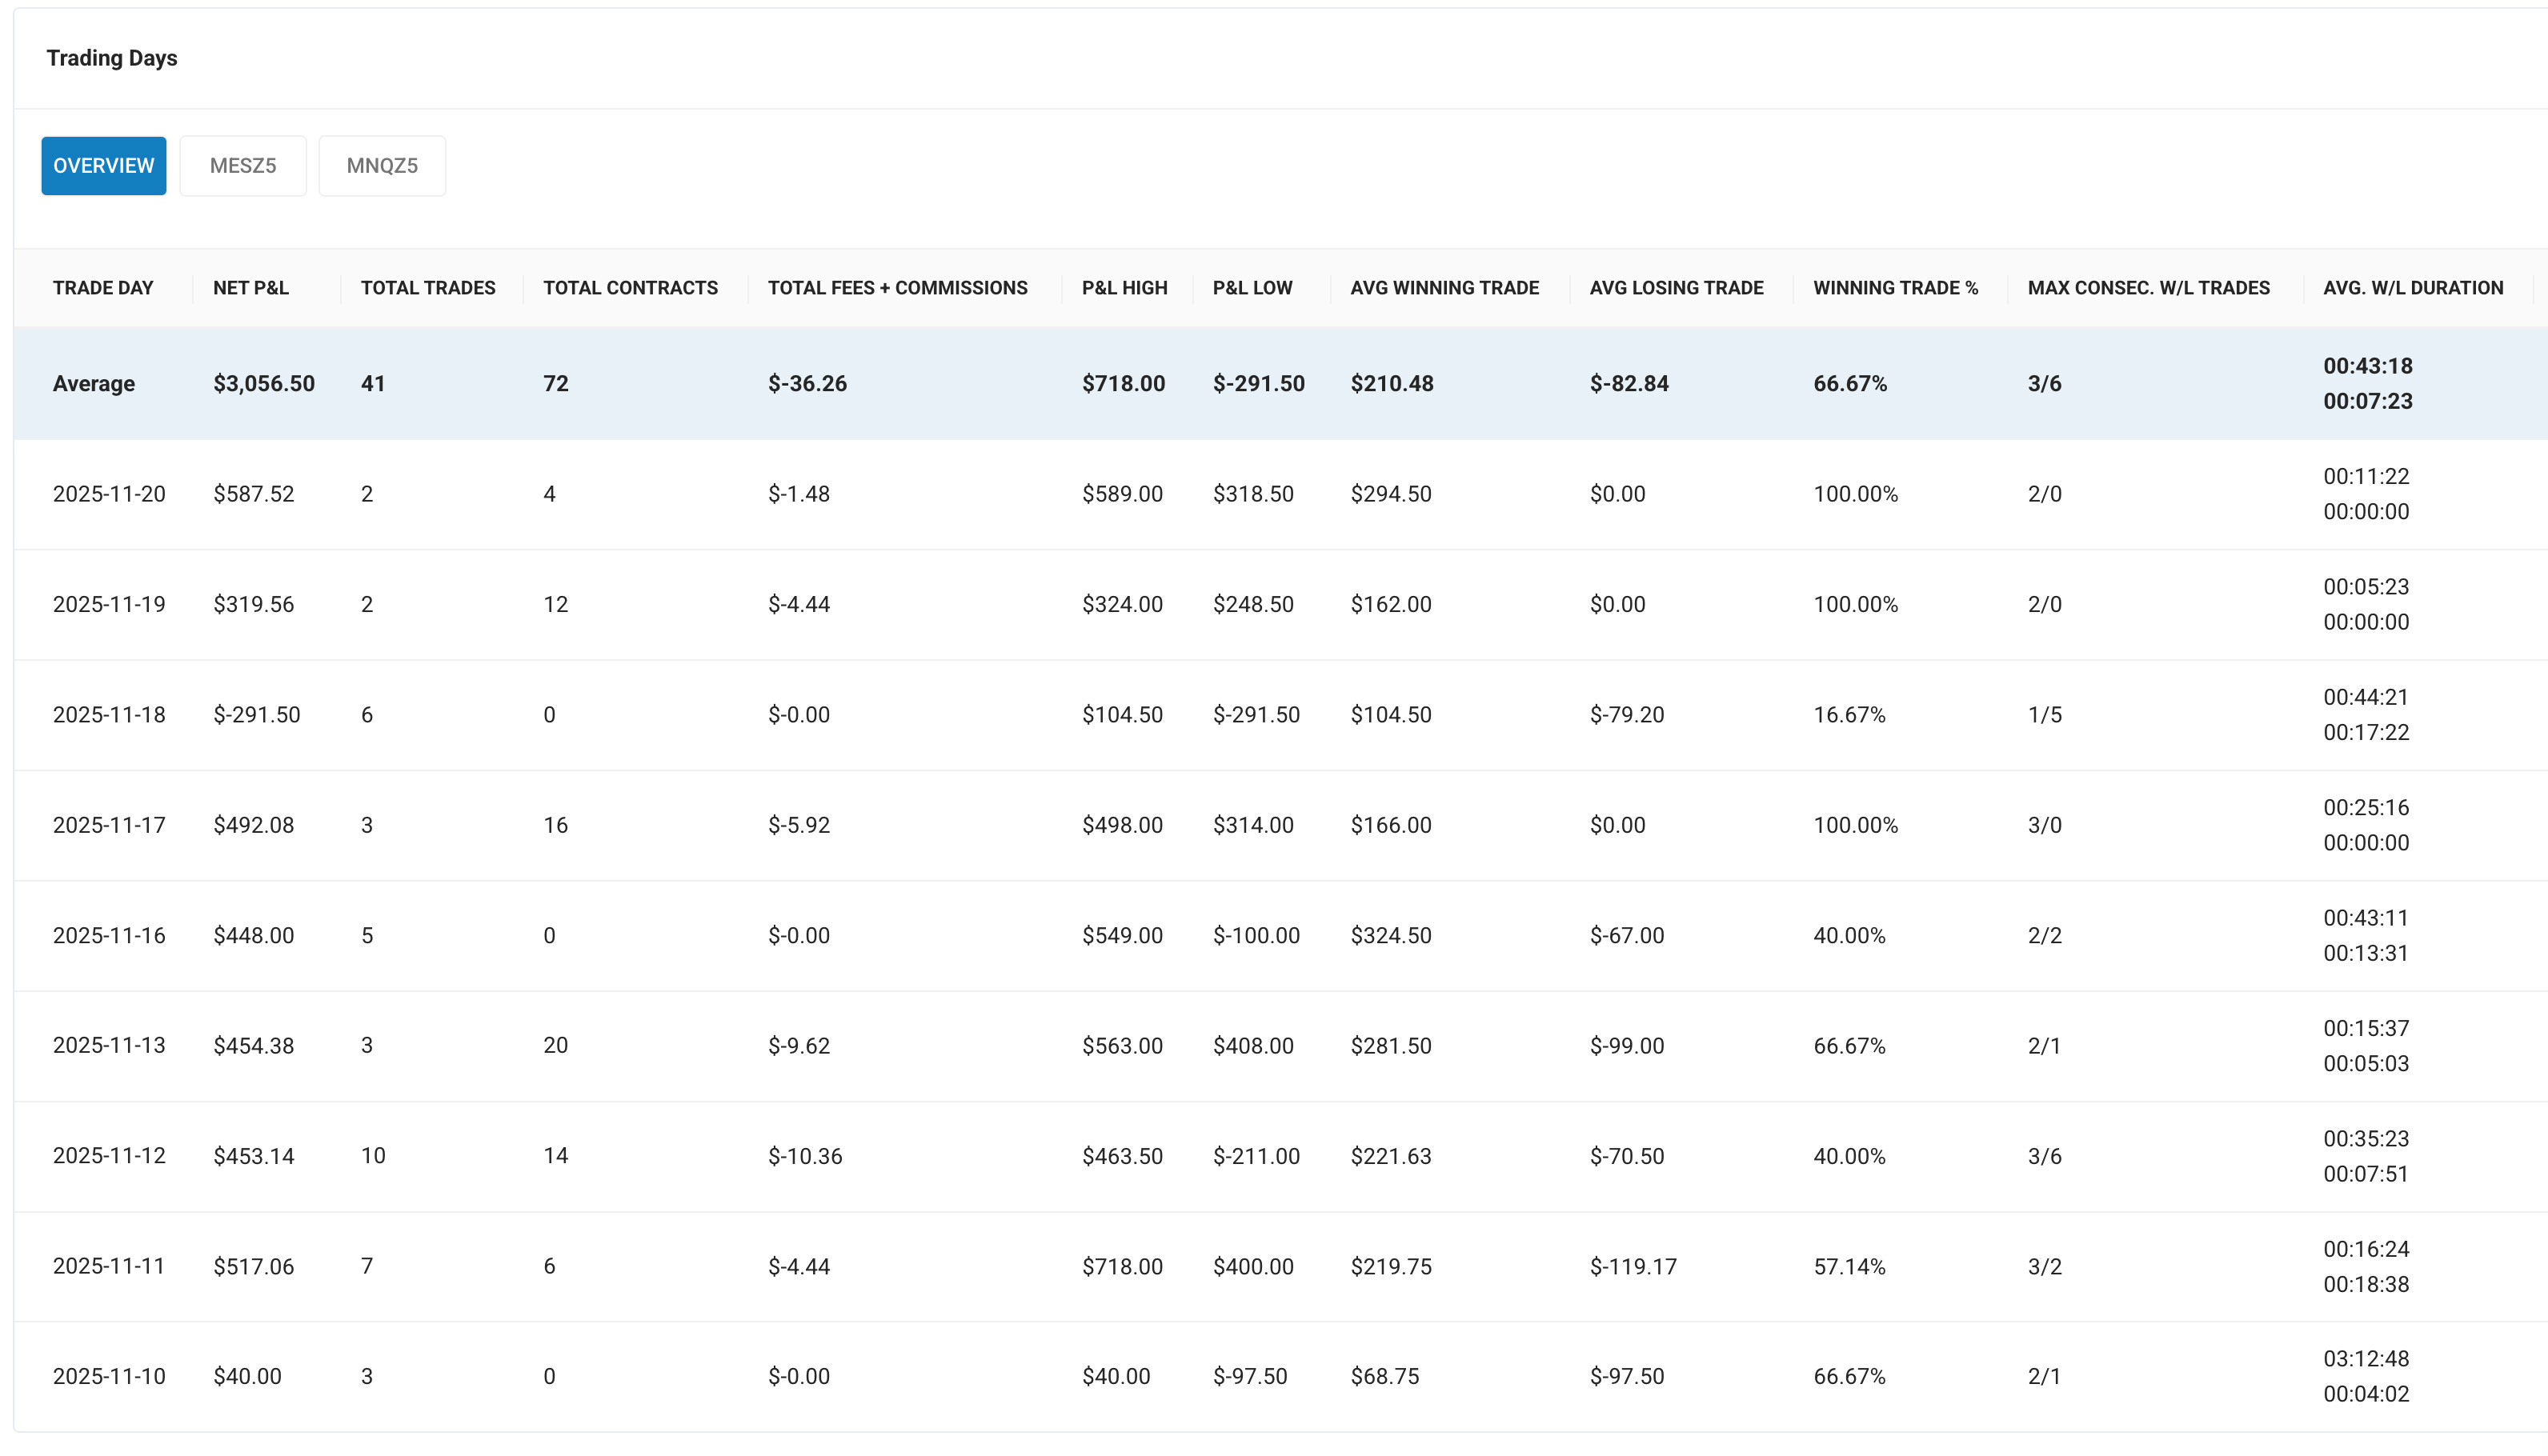
Task: Sort by AVG WINNING TRADE header
Action: (x=1444, y=288)
